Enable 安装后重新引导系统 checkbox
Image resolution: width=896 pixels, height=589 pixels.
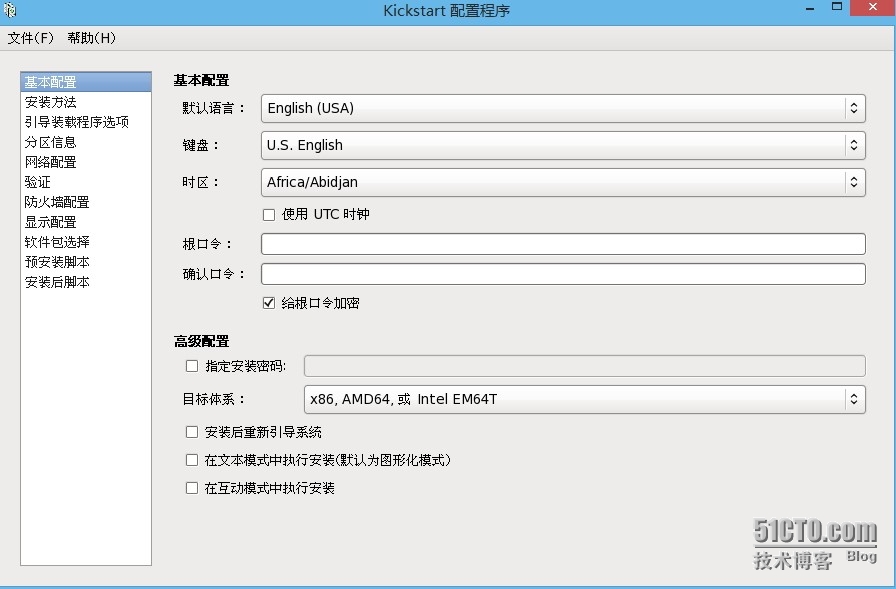point(192,432)
